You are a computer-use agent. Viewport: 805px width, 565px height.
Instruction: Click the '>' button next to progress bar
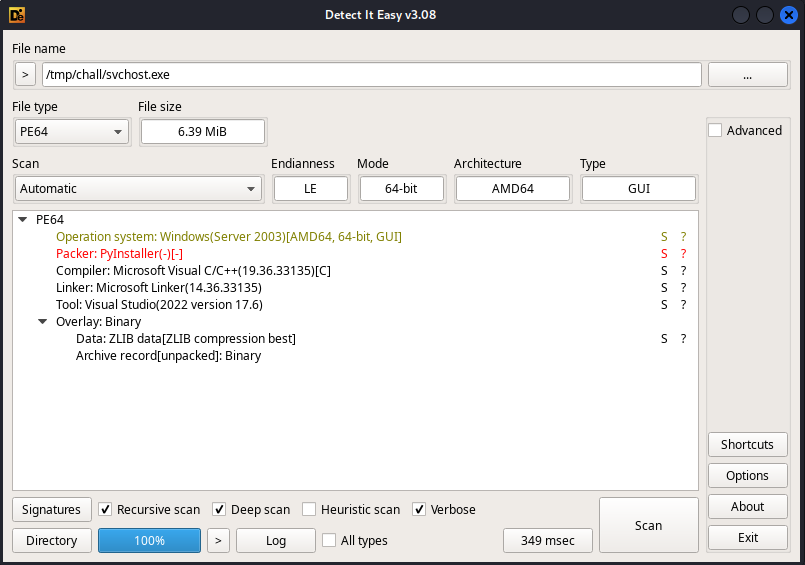coord(218,540)
